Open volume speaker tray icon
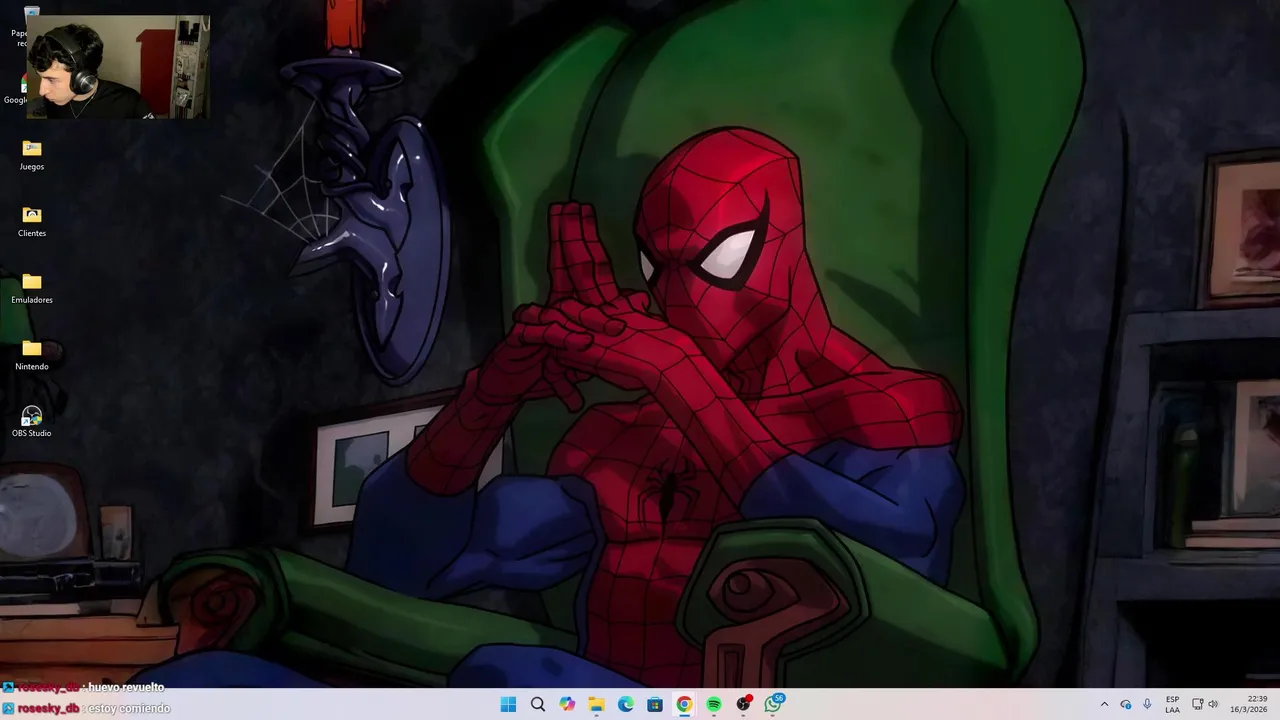 [1214, 704]
